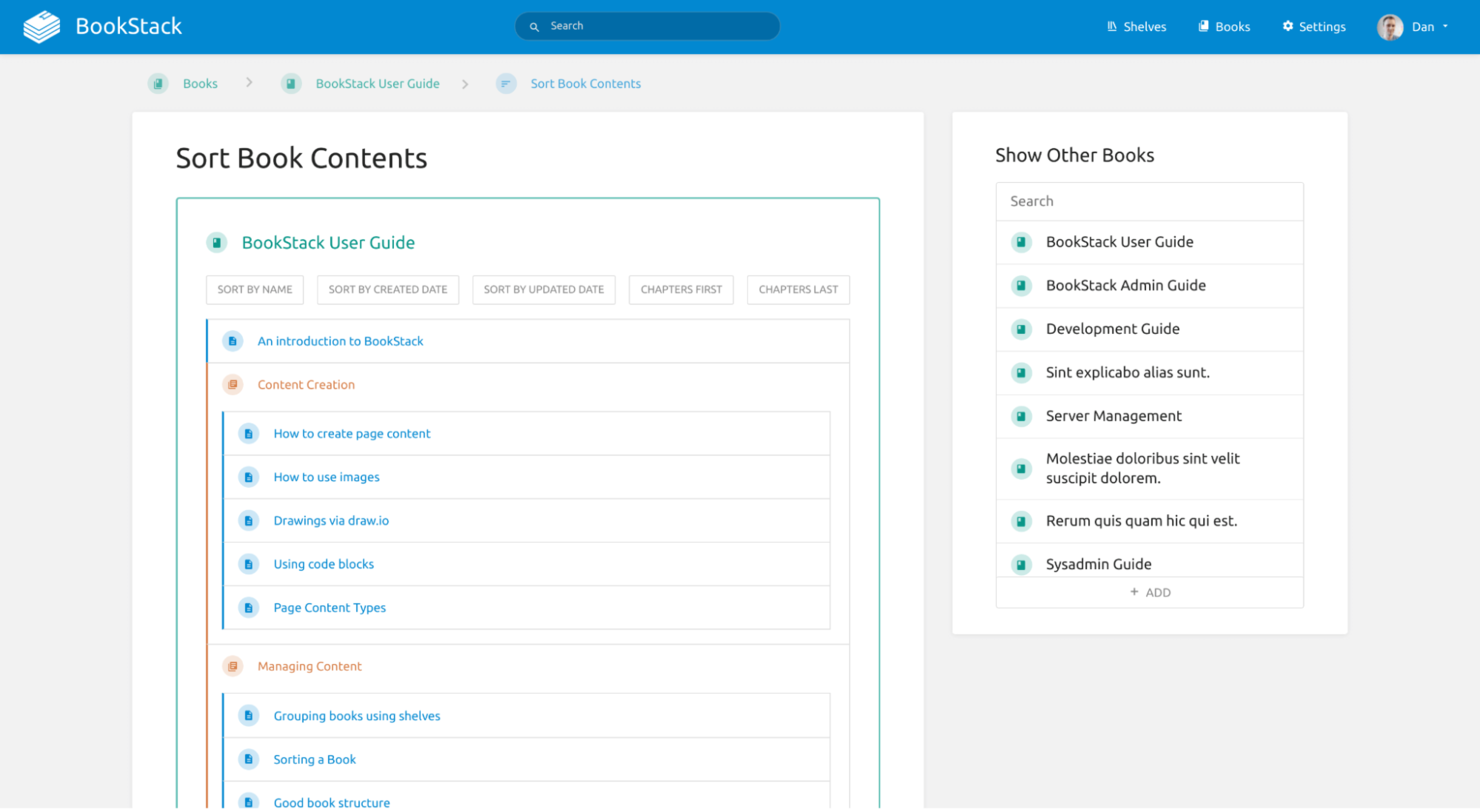Click the chapter icon beside 'Managing Content'
This screenshot has height=809, width=1480.
tap(232, 665)
